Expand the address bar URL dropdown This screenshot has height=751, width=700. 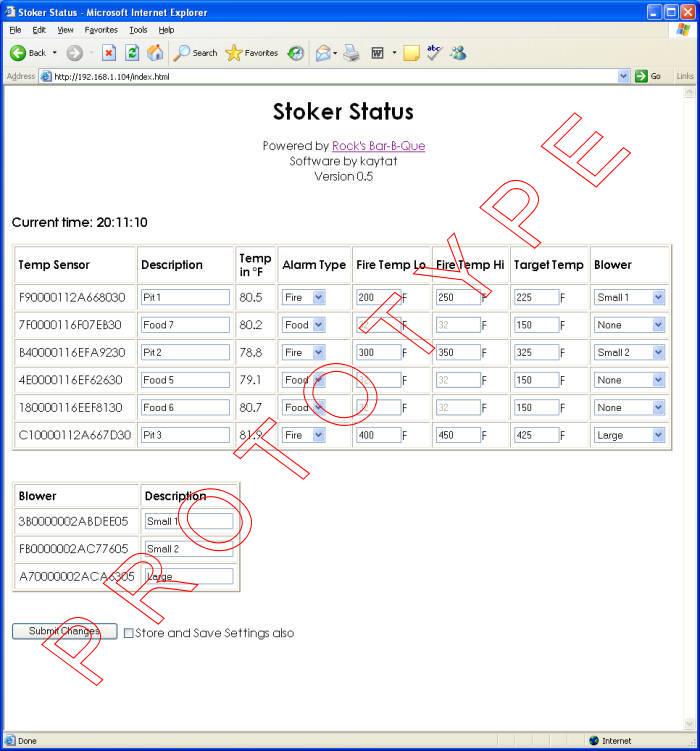pos(623,76)
